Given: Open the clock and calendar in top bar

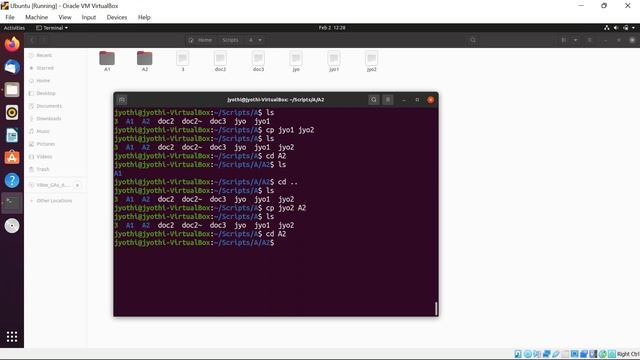Looking at the screenshot, I should click(332, 28).
